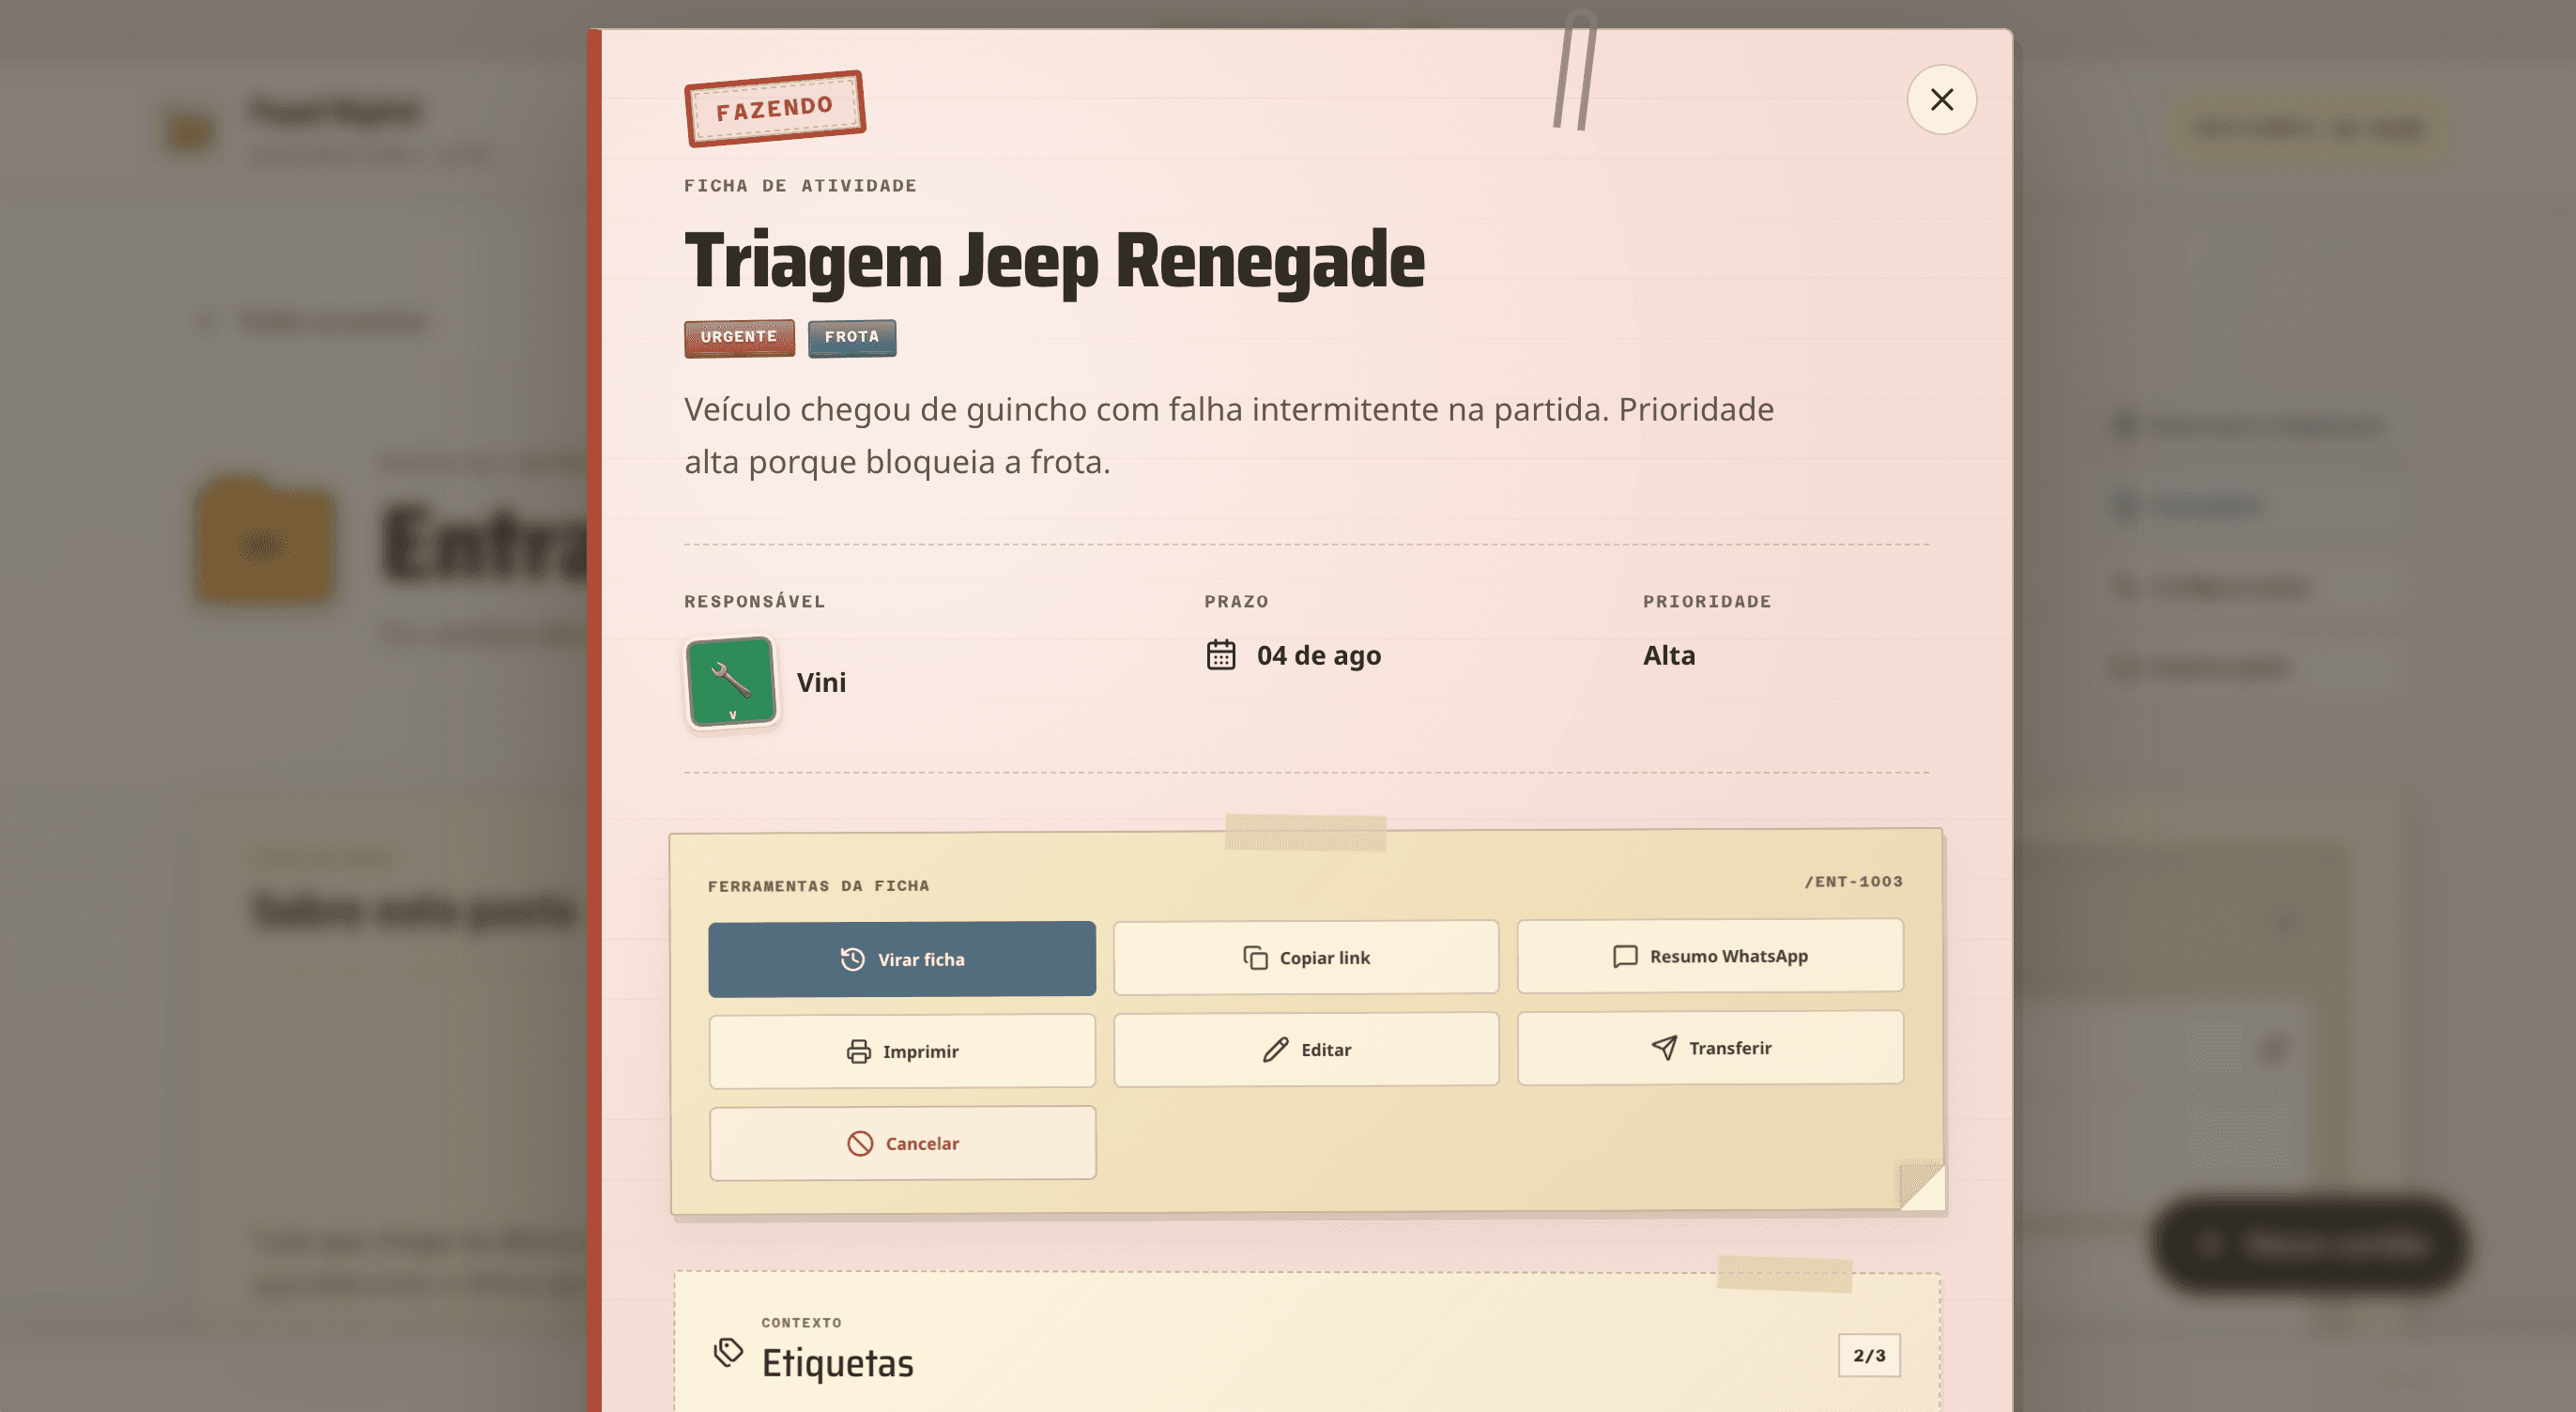
Task: Click the deadline date "04 de ago"
Action: pos(1318,655)
